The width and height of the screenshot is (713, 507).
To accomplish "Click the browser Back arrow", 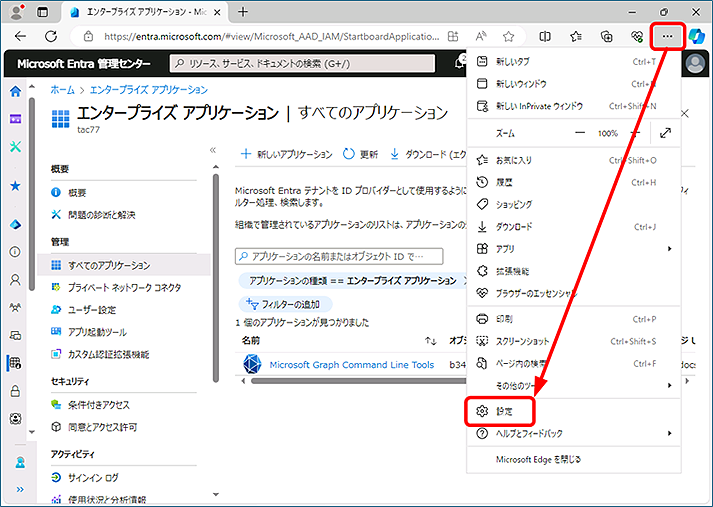I will click(x=20, y=36).
